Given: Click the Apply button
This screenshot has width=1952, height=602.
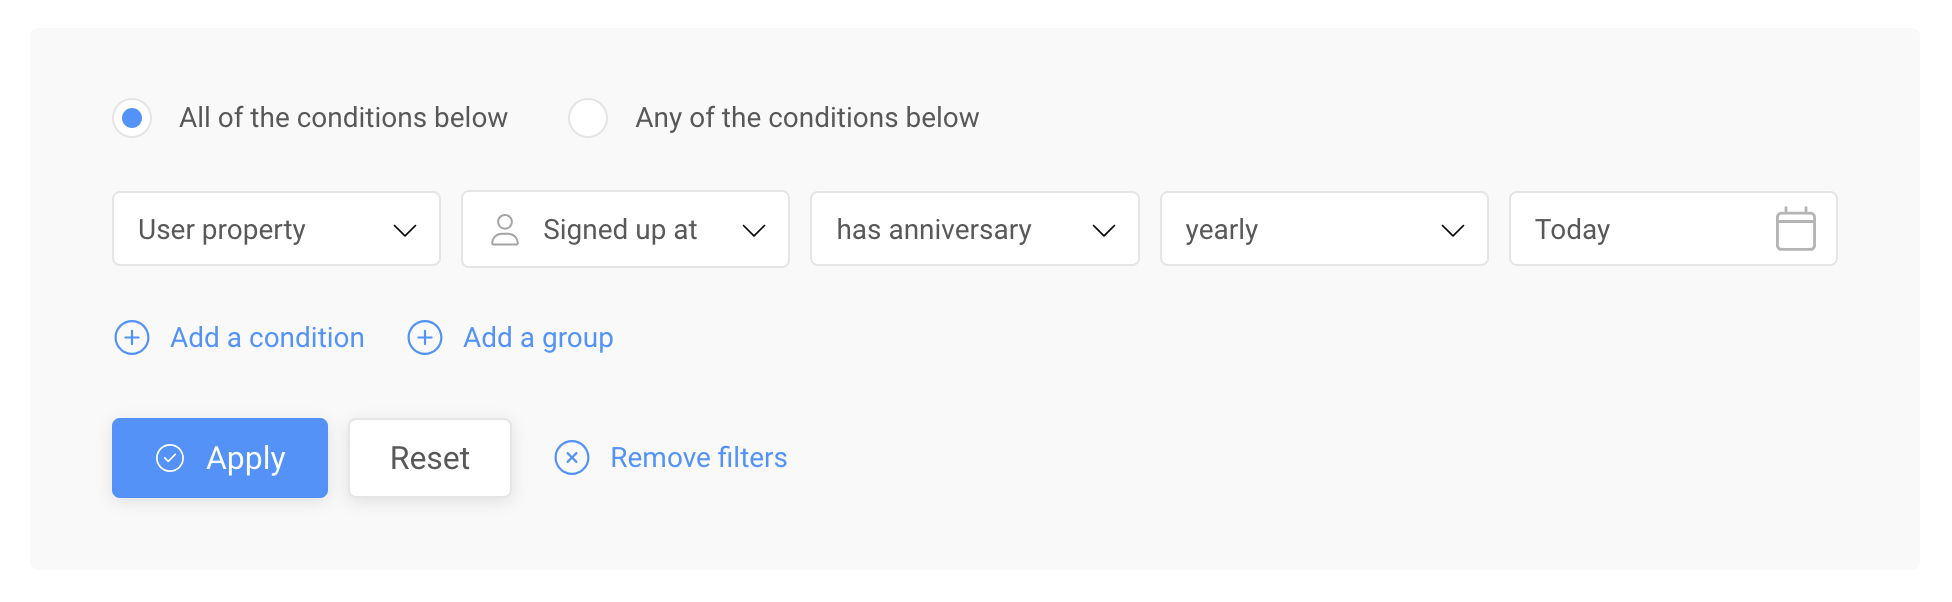Looking at the screenshot, I should [220, 458].
